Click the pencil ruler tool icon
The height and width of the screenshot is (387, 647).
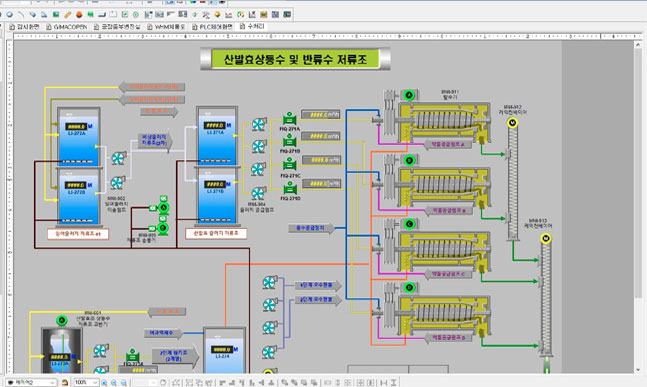point(68,15)
